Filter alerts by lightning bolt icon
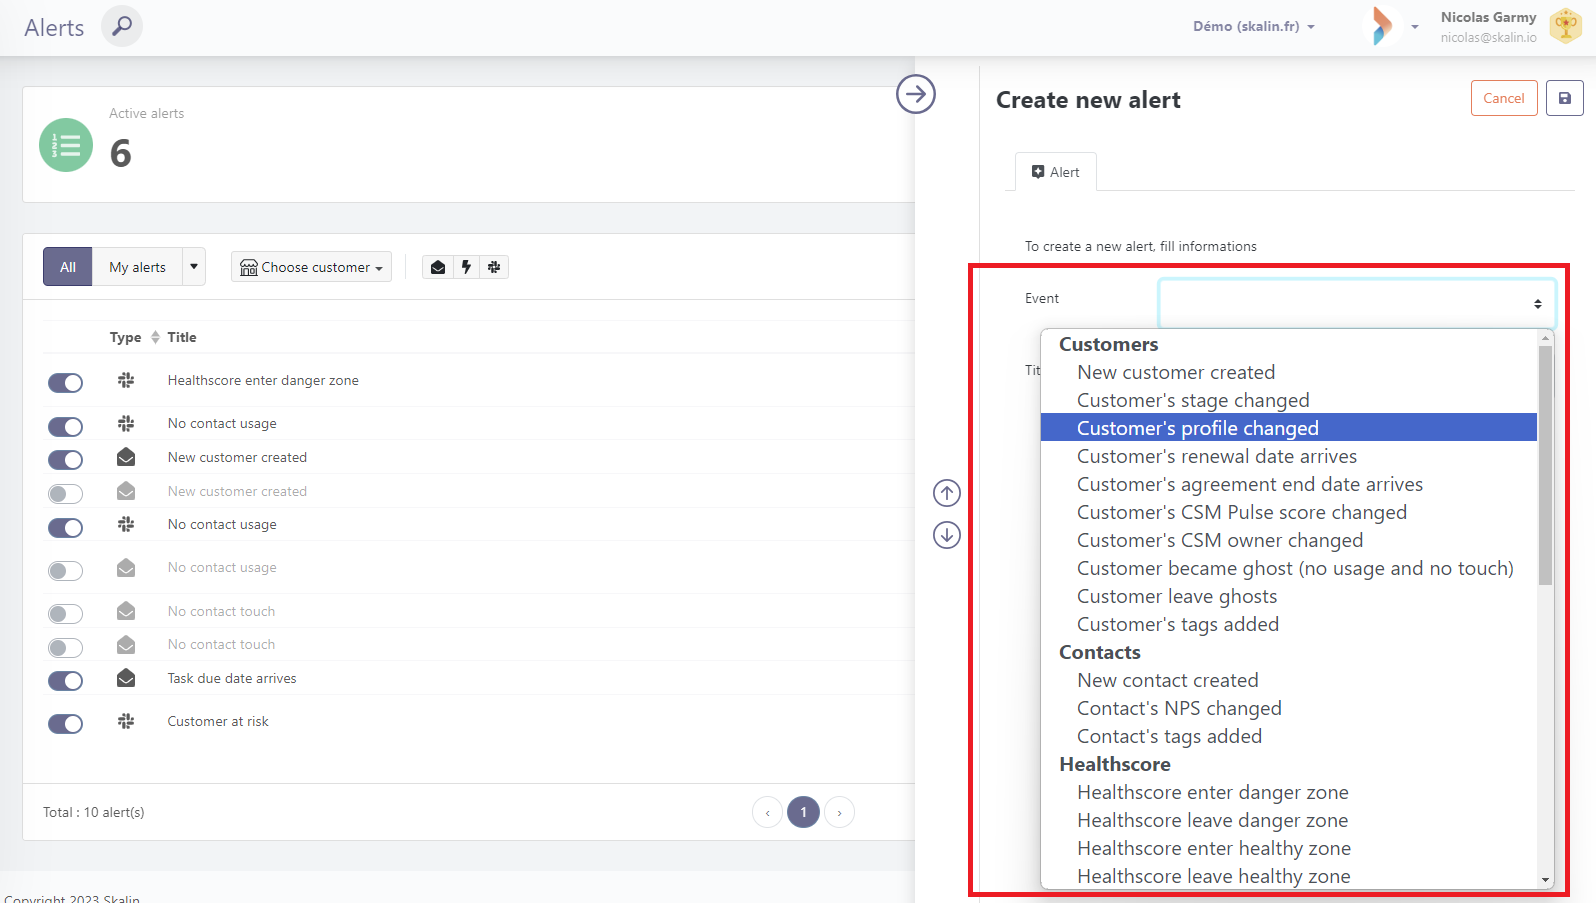Viewport: 1596px width, 903px height. point(466,267)
